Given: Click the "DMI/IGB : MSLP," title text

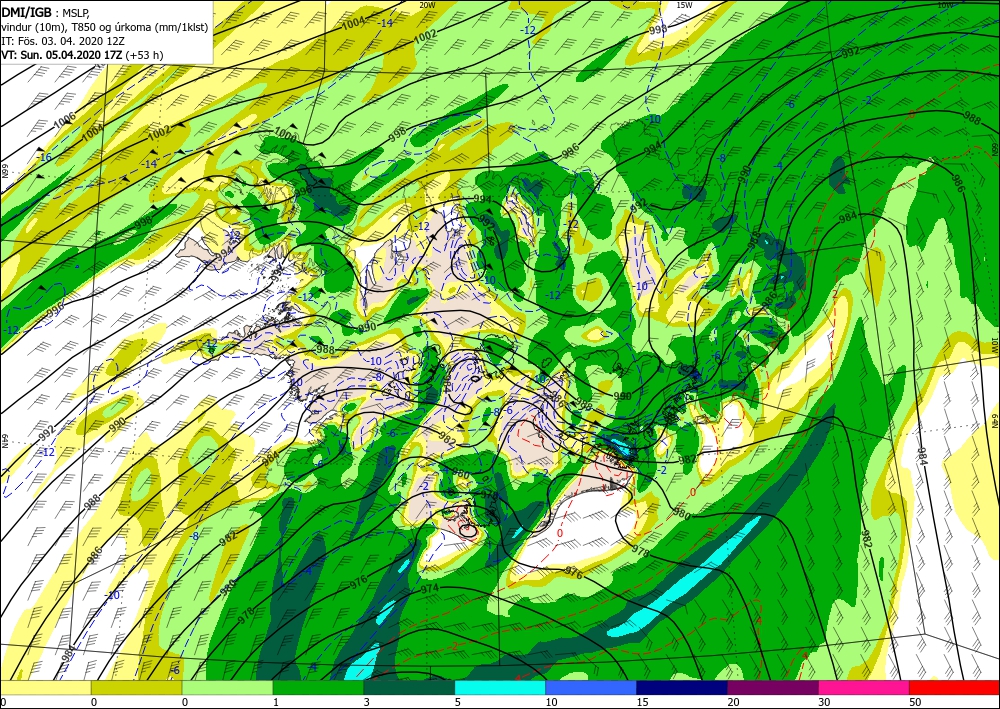Looking at the screenshot, I should (46, 12).
